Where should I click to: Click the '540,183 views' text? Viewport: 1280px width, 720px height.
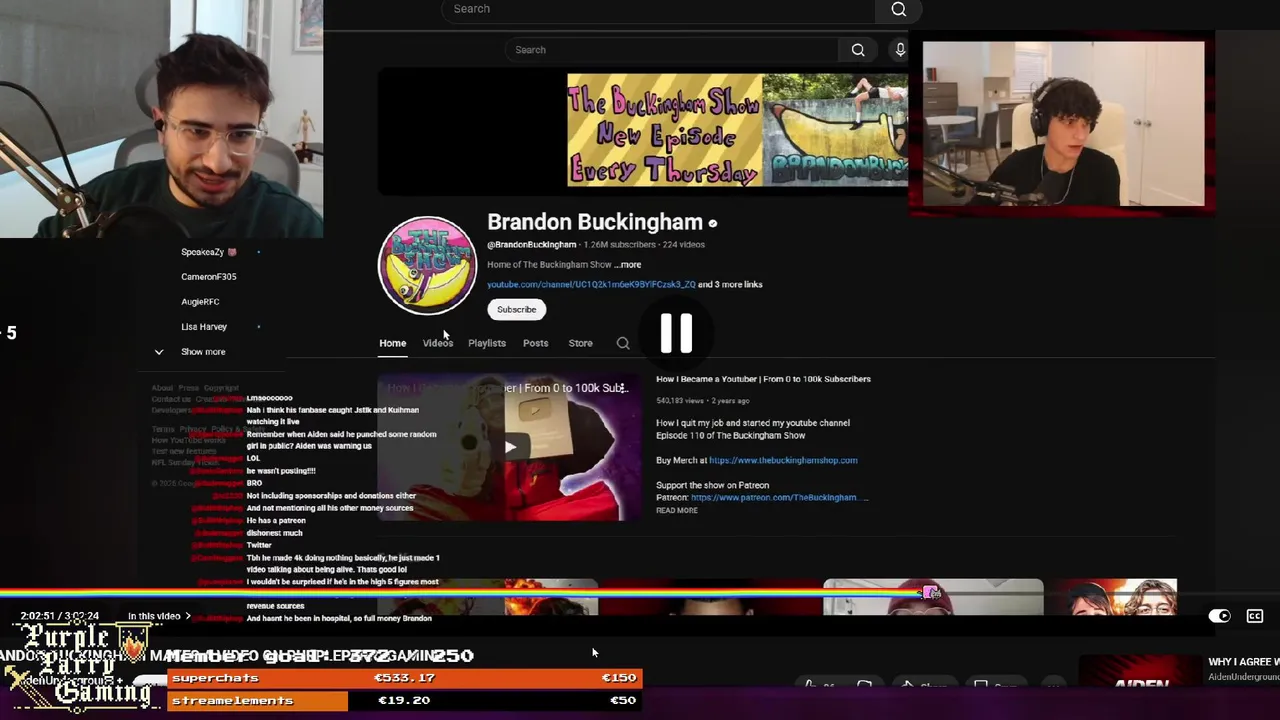[x=680, y=400]
